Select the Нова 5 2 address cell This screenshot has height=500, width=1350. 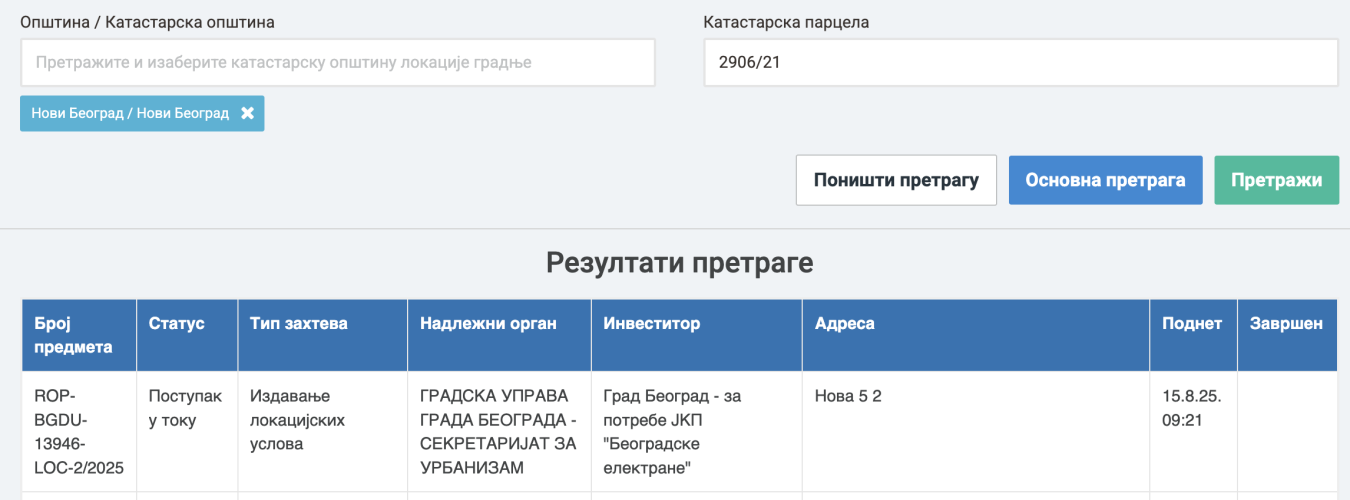click(x=848, y=397)
